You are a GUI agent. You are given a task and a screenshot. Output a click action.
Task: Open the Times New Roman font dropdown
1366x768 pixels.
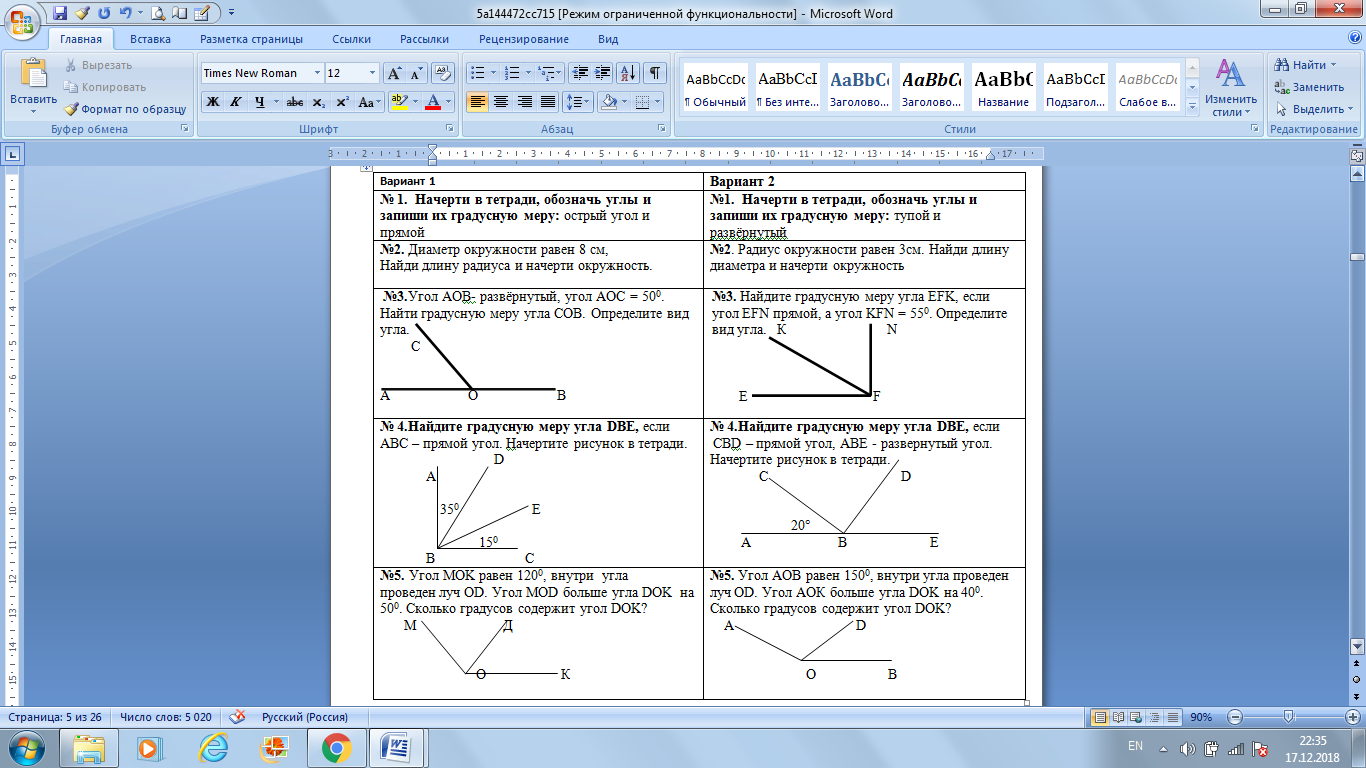tap(262, 73)
